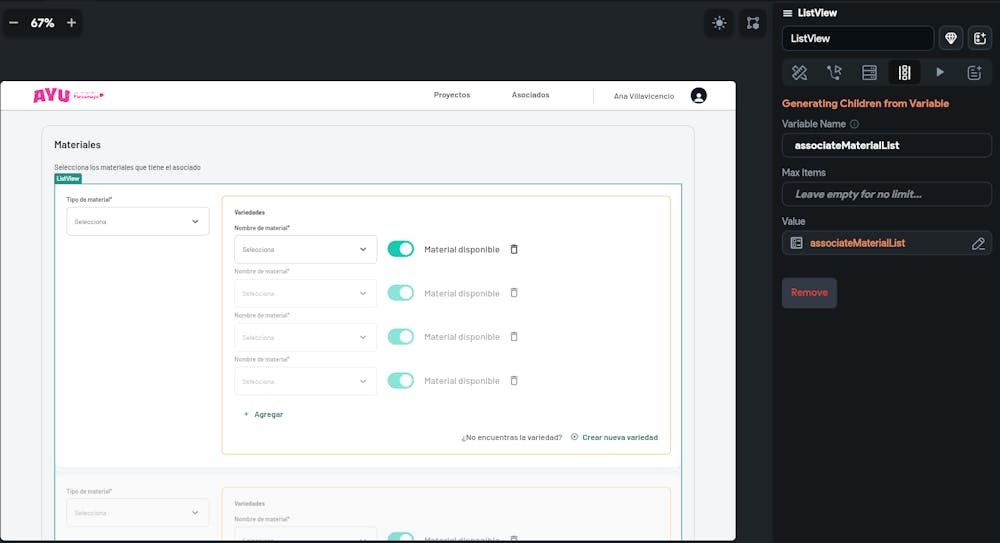Open the design properties ruler-pencil tab
Image resolution: width=1000 pixels, height=543 pixels.
point(799,73)
